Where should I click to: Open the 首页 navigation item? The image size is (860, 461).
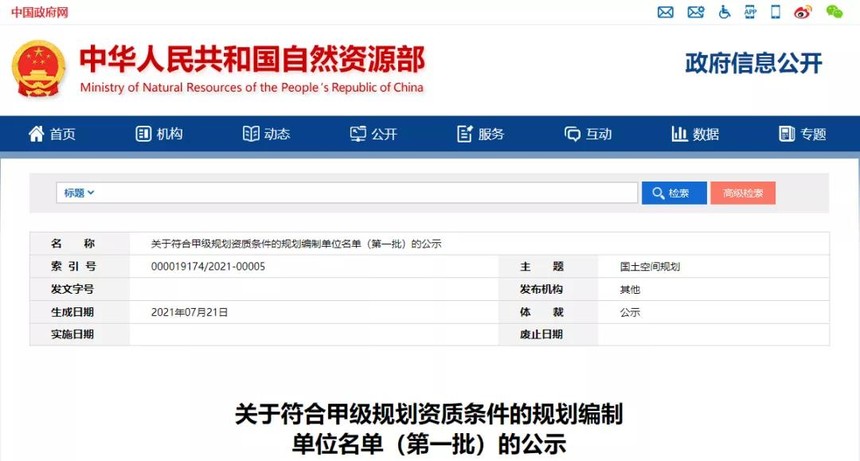(52, 134)
